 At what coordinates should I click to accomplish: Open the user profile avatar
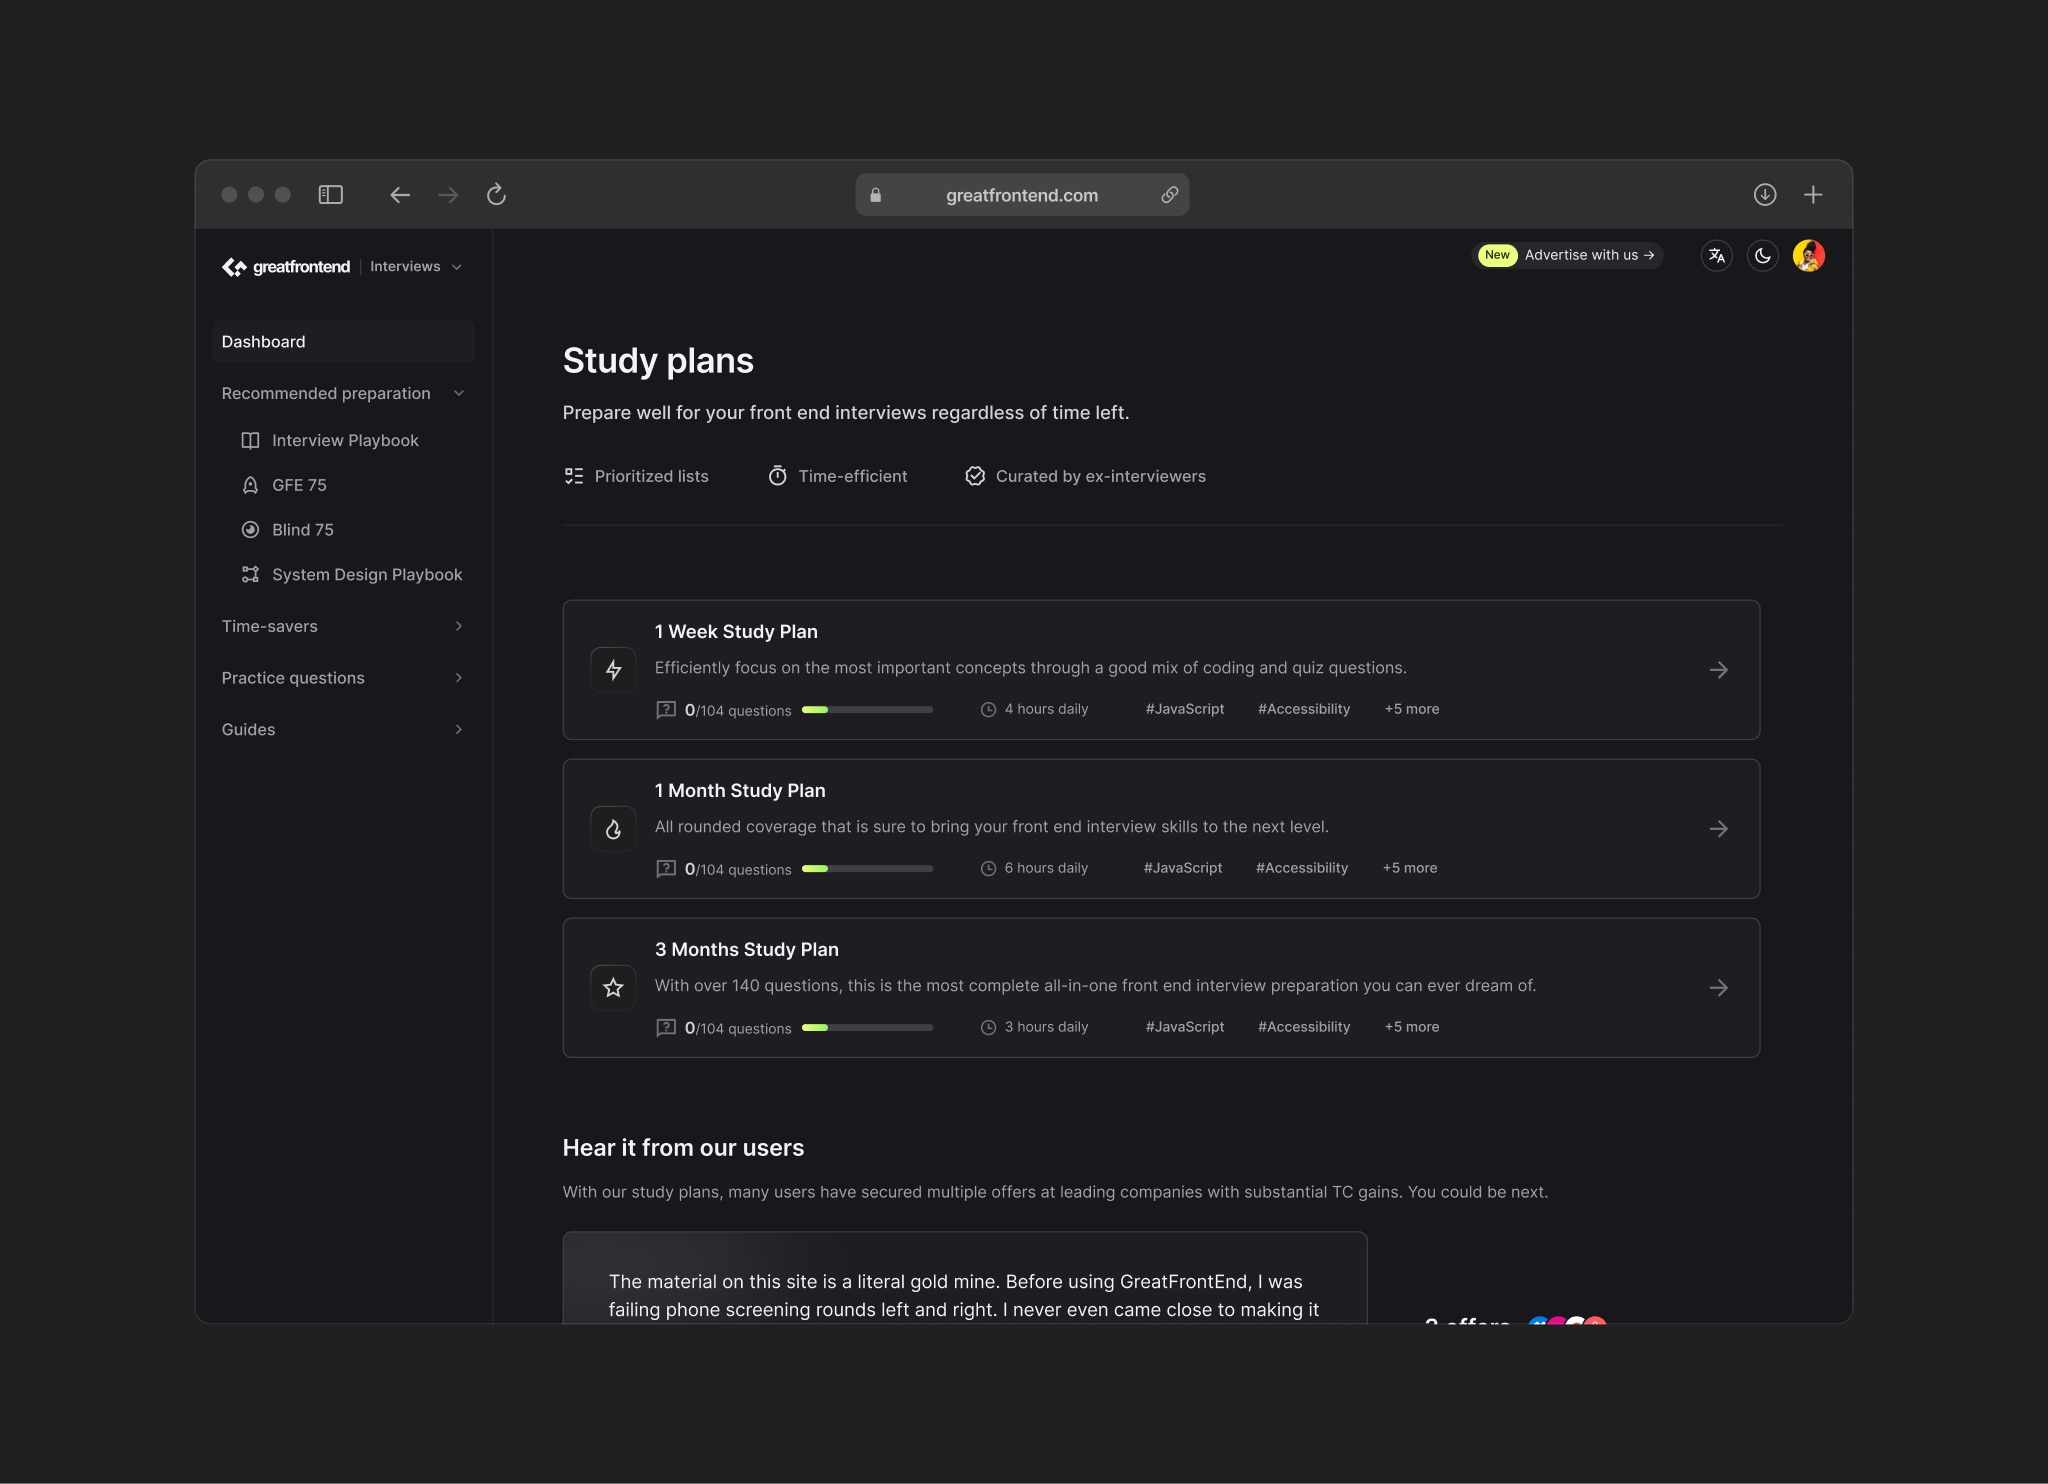pyautogui.click(x=1809, y=256)
